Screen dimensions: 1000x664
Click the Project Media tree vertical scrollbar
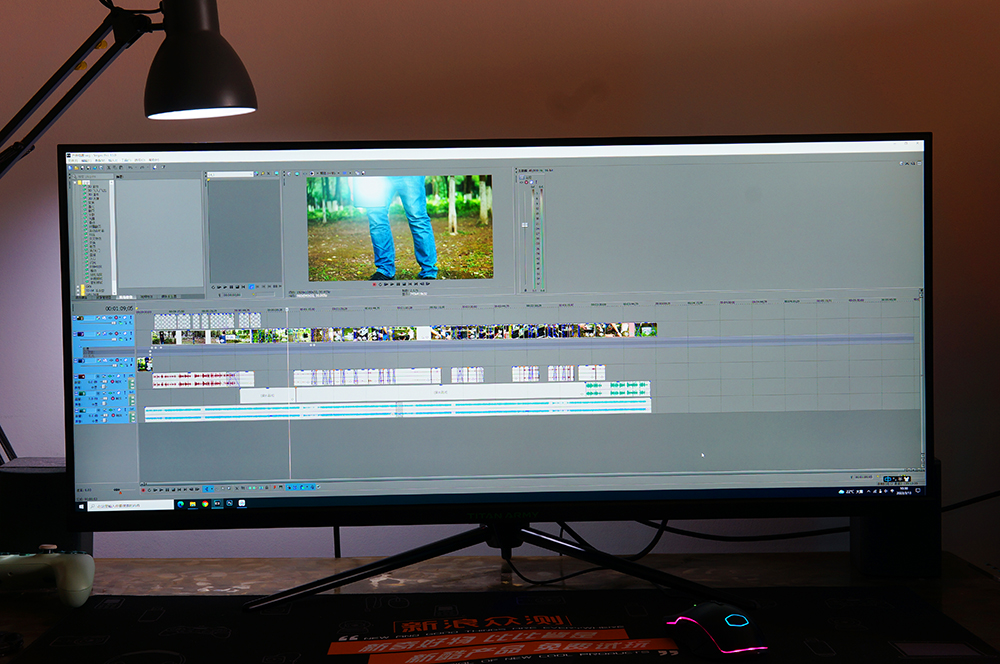[113, 236]
